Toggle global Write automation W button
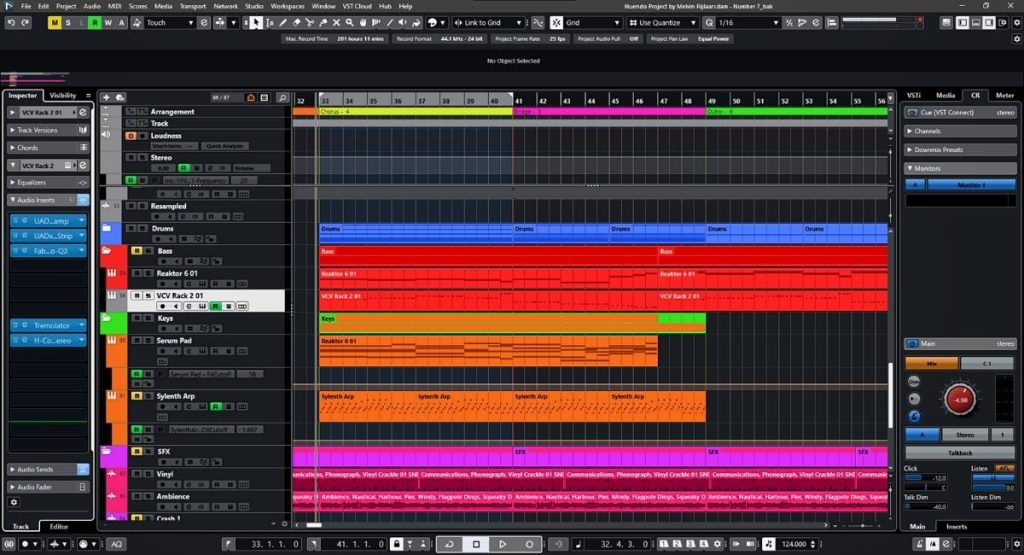Image resolution: width=1024 pixels, height=555 pixels. point(108,23)
